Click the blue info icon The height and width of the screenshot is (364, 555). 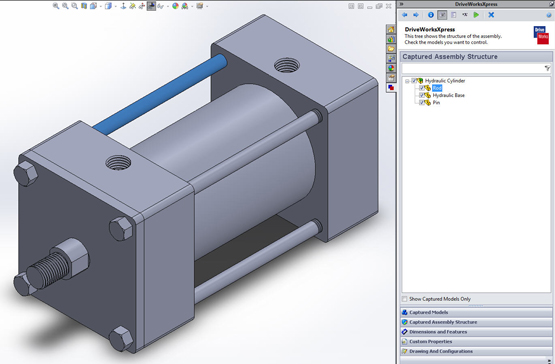click(x=431, y=15)
